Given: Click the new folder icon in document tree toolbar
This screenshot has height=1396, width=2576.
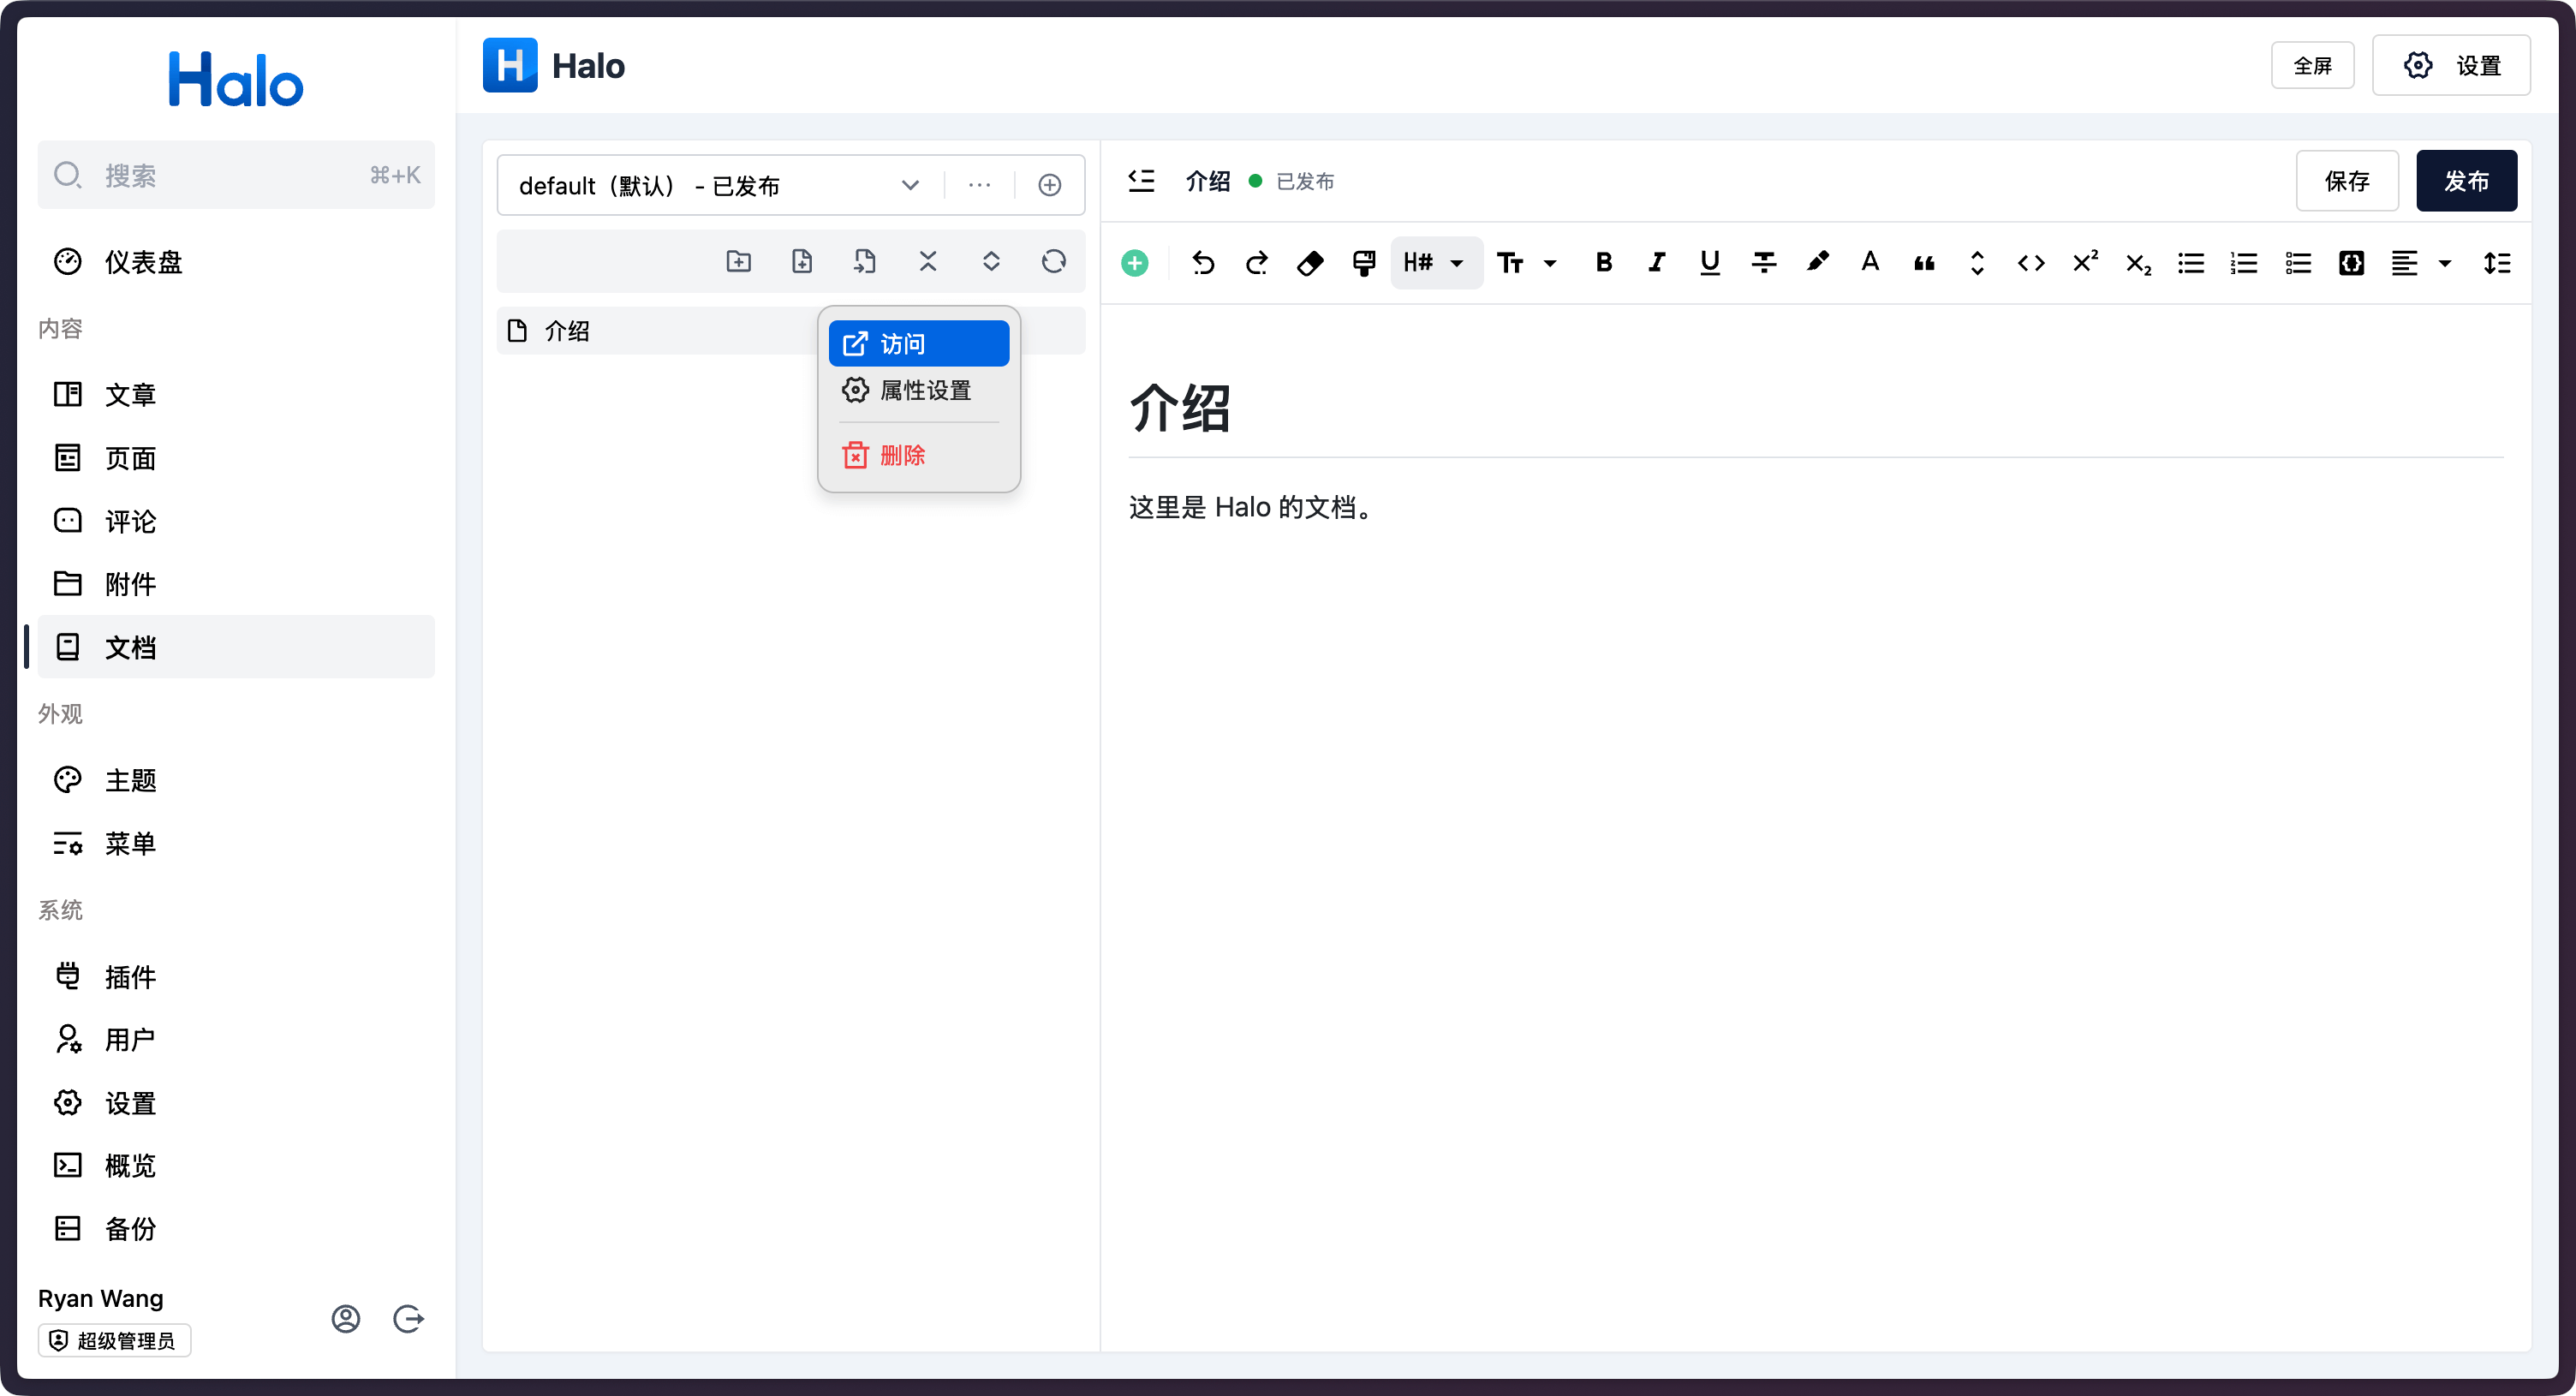Looking at the screenshot, I should [738, 262].
